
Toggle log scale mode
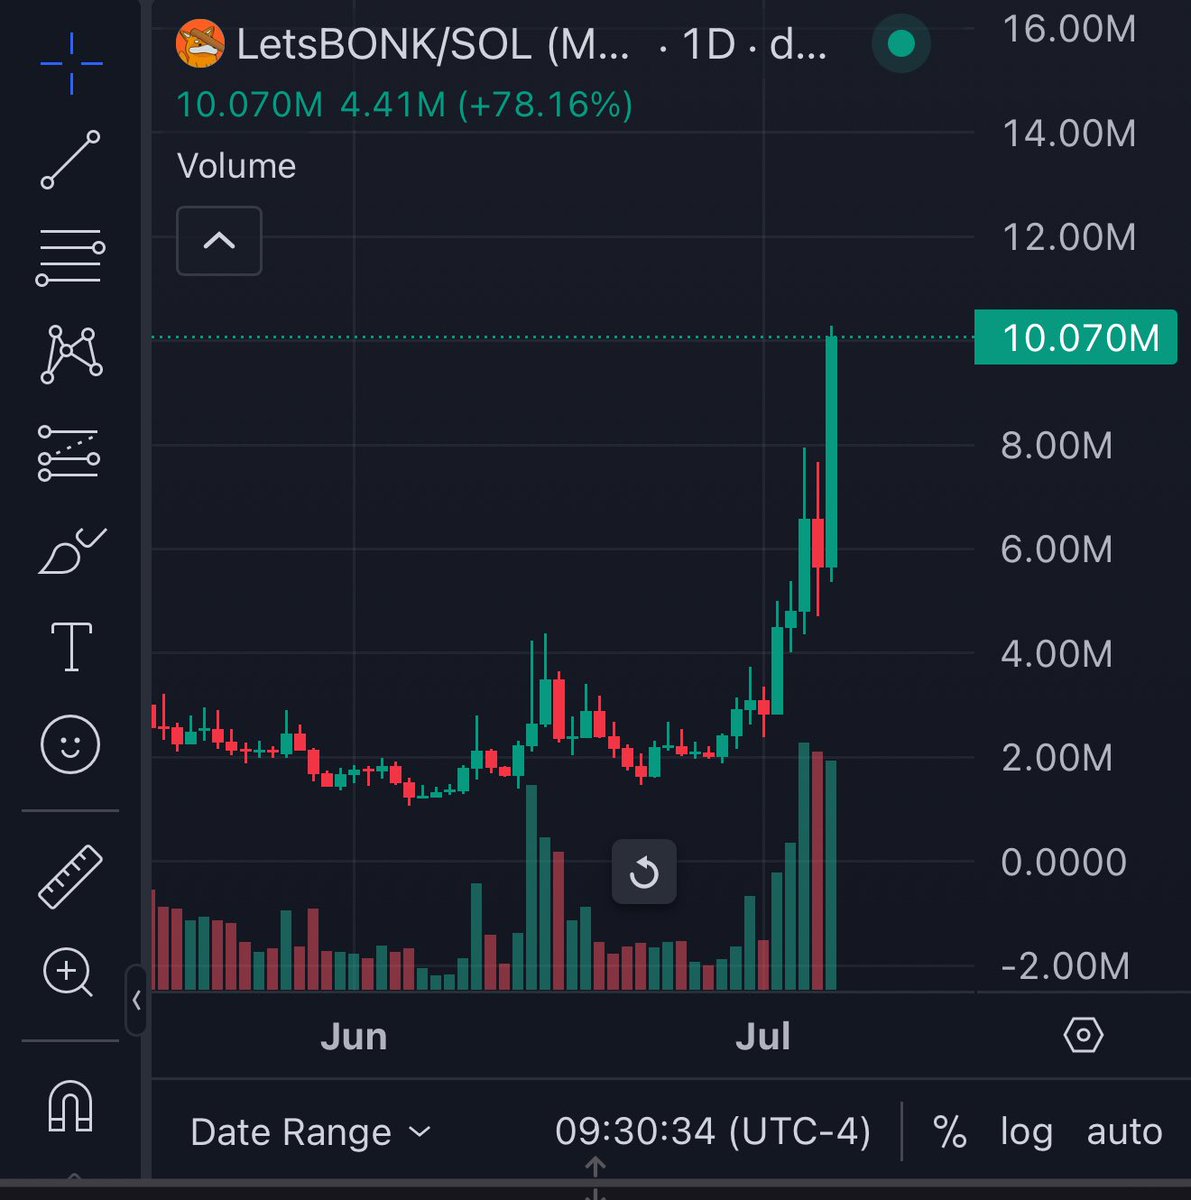click(1026, 1132)
